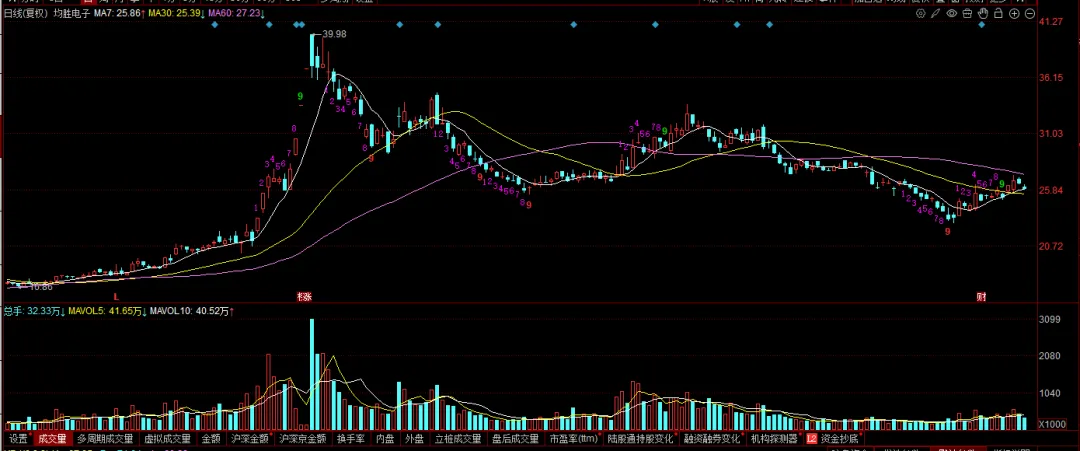Open the toolbox icon
The width and height of the screenshot is (1080, 451).
[967, 13]
